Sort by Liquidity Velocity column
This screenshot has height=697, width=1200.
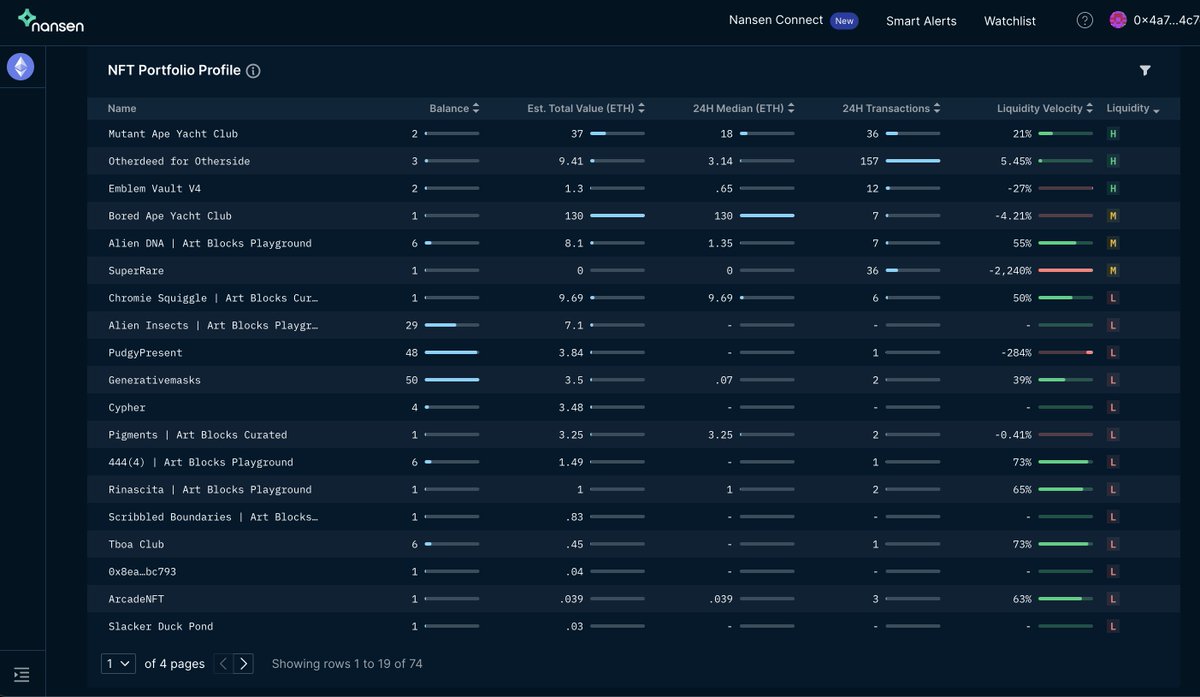pos(1045,108)
